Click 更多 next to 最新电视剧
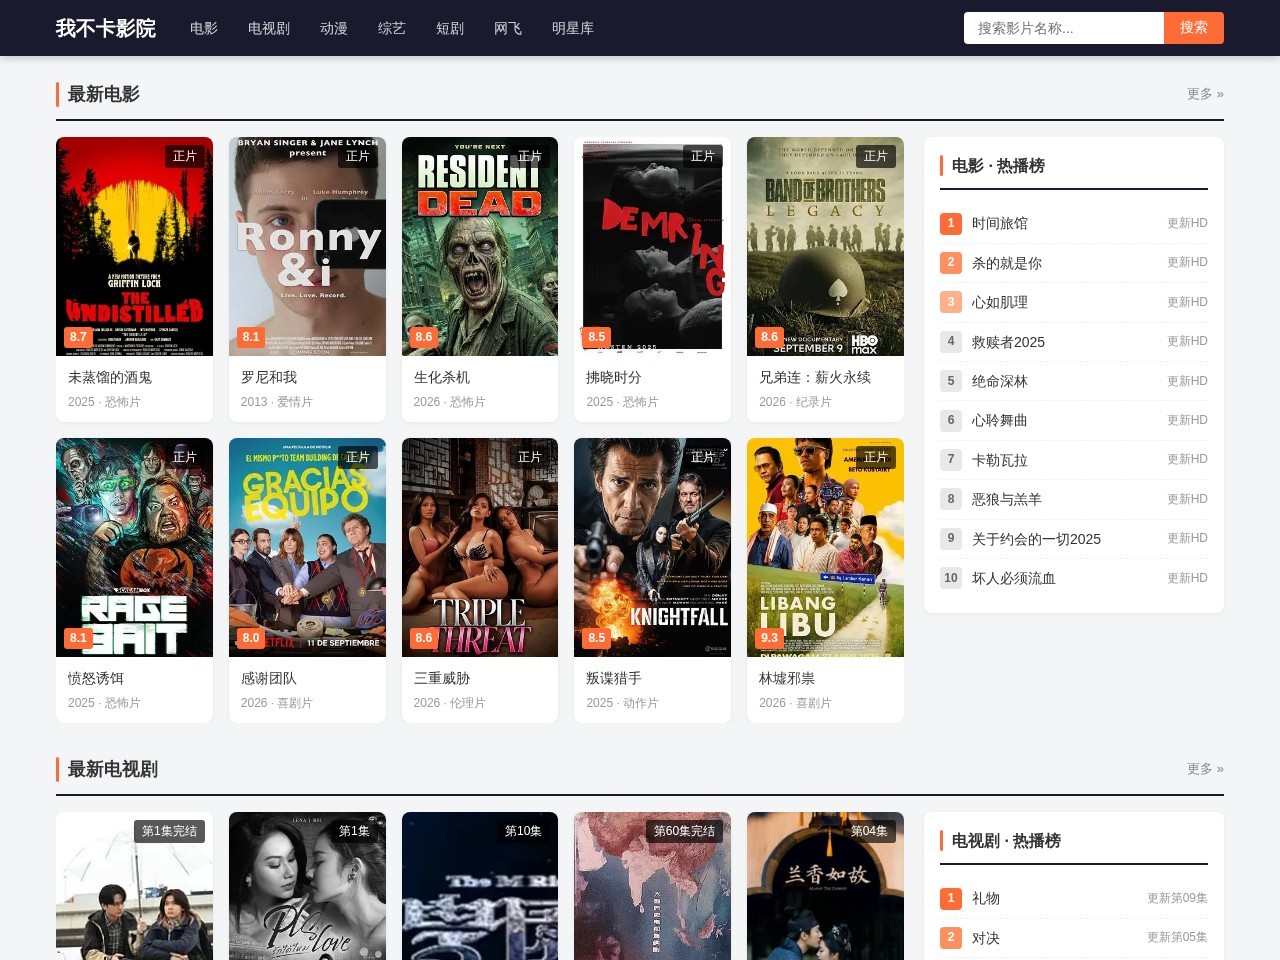This screenshot has width=1280, height=960. pos(1205,769)
